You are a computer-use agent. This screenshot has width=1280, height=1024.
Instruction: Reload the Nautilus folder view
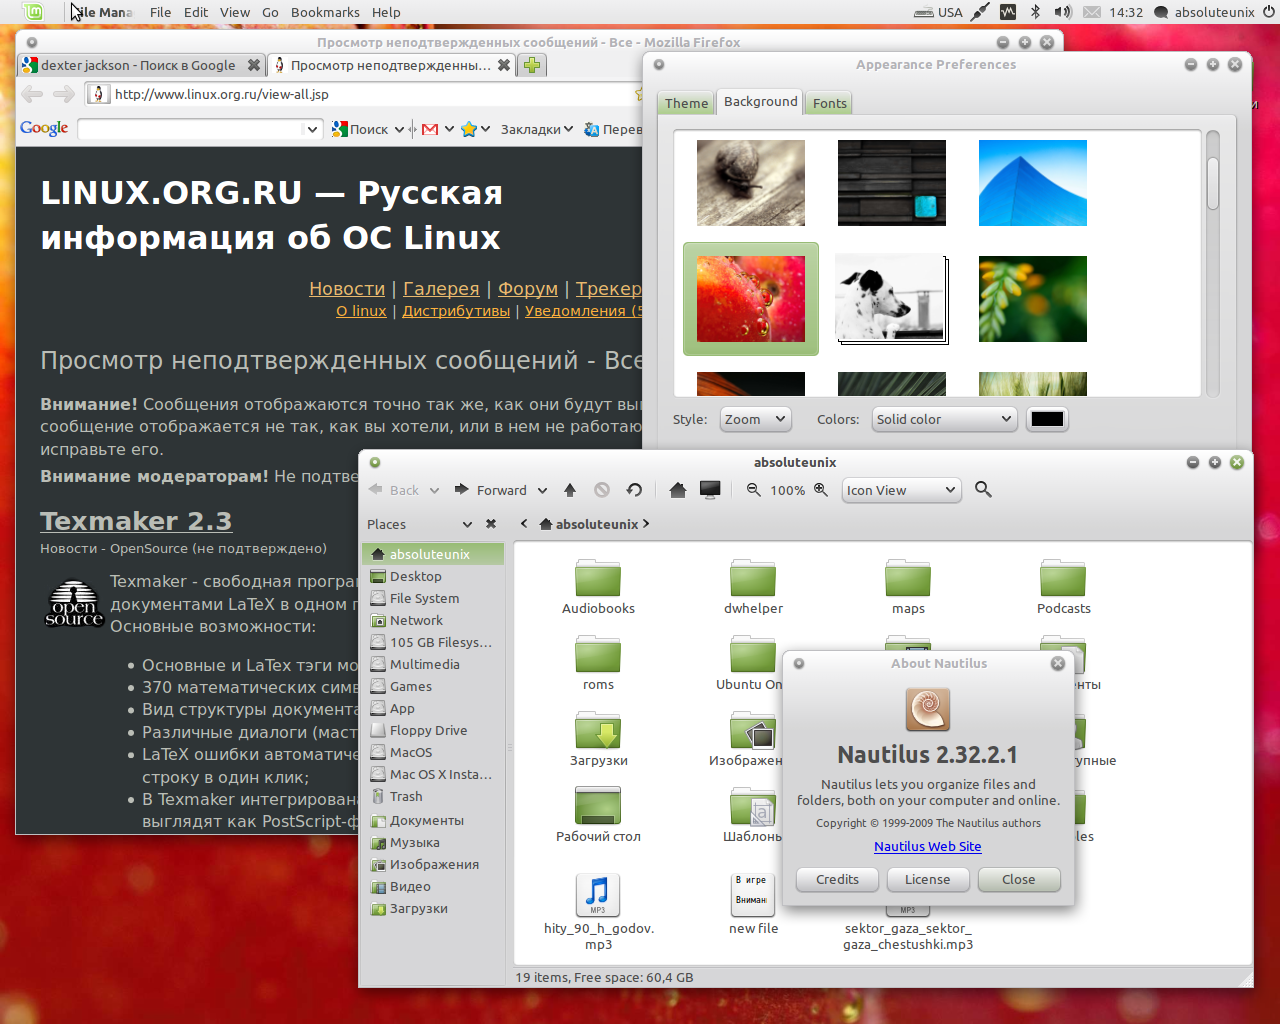(x=634, y=490)
